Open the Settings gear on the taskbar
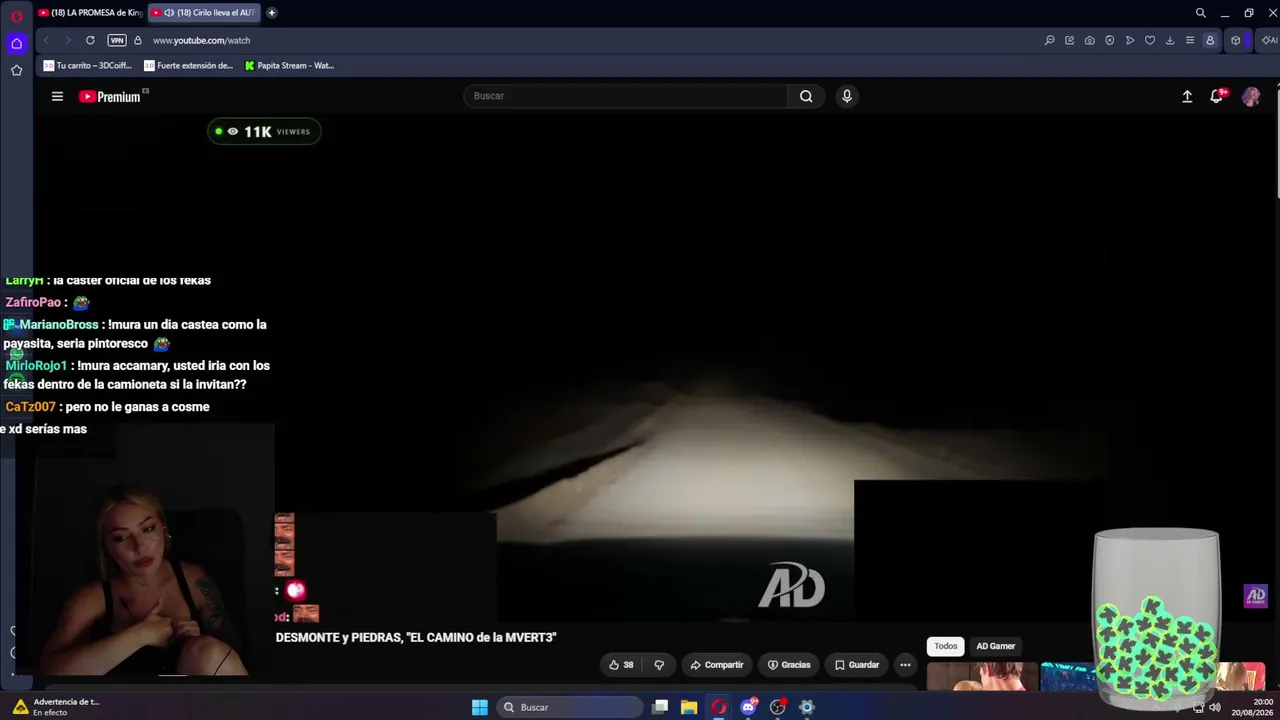1280x720 pixels. (x=807, y=707)
